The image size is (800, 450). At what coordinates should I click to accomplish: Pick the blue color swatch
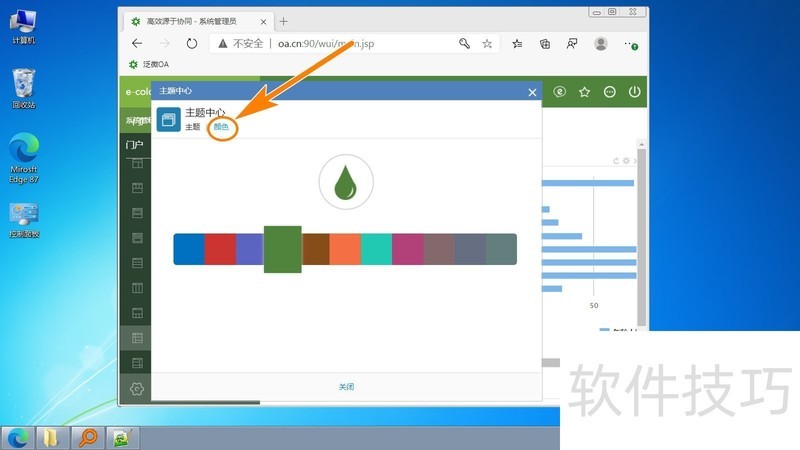coord(189,249)
